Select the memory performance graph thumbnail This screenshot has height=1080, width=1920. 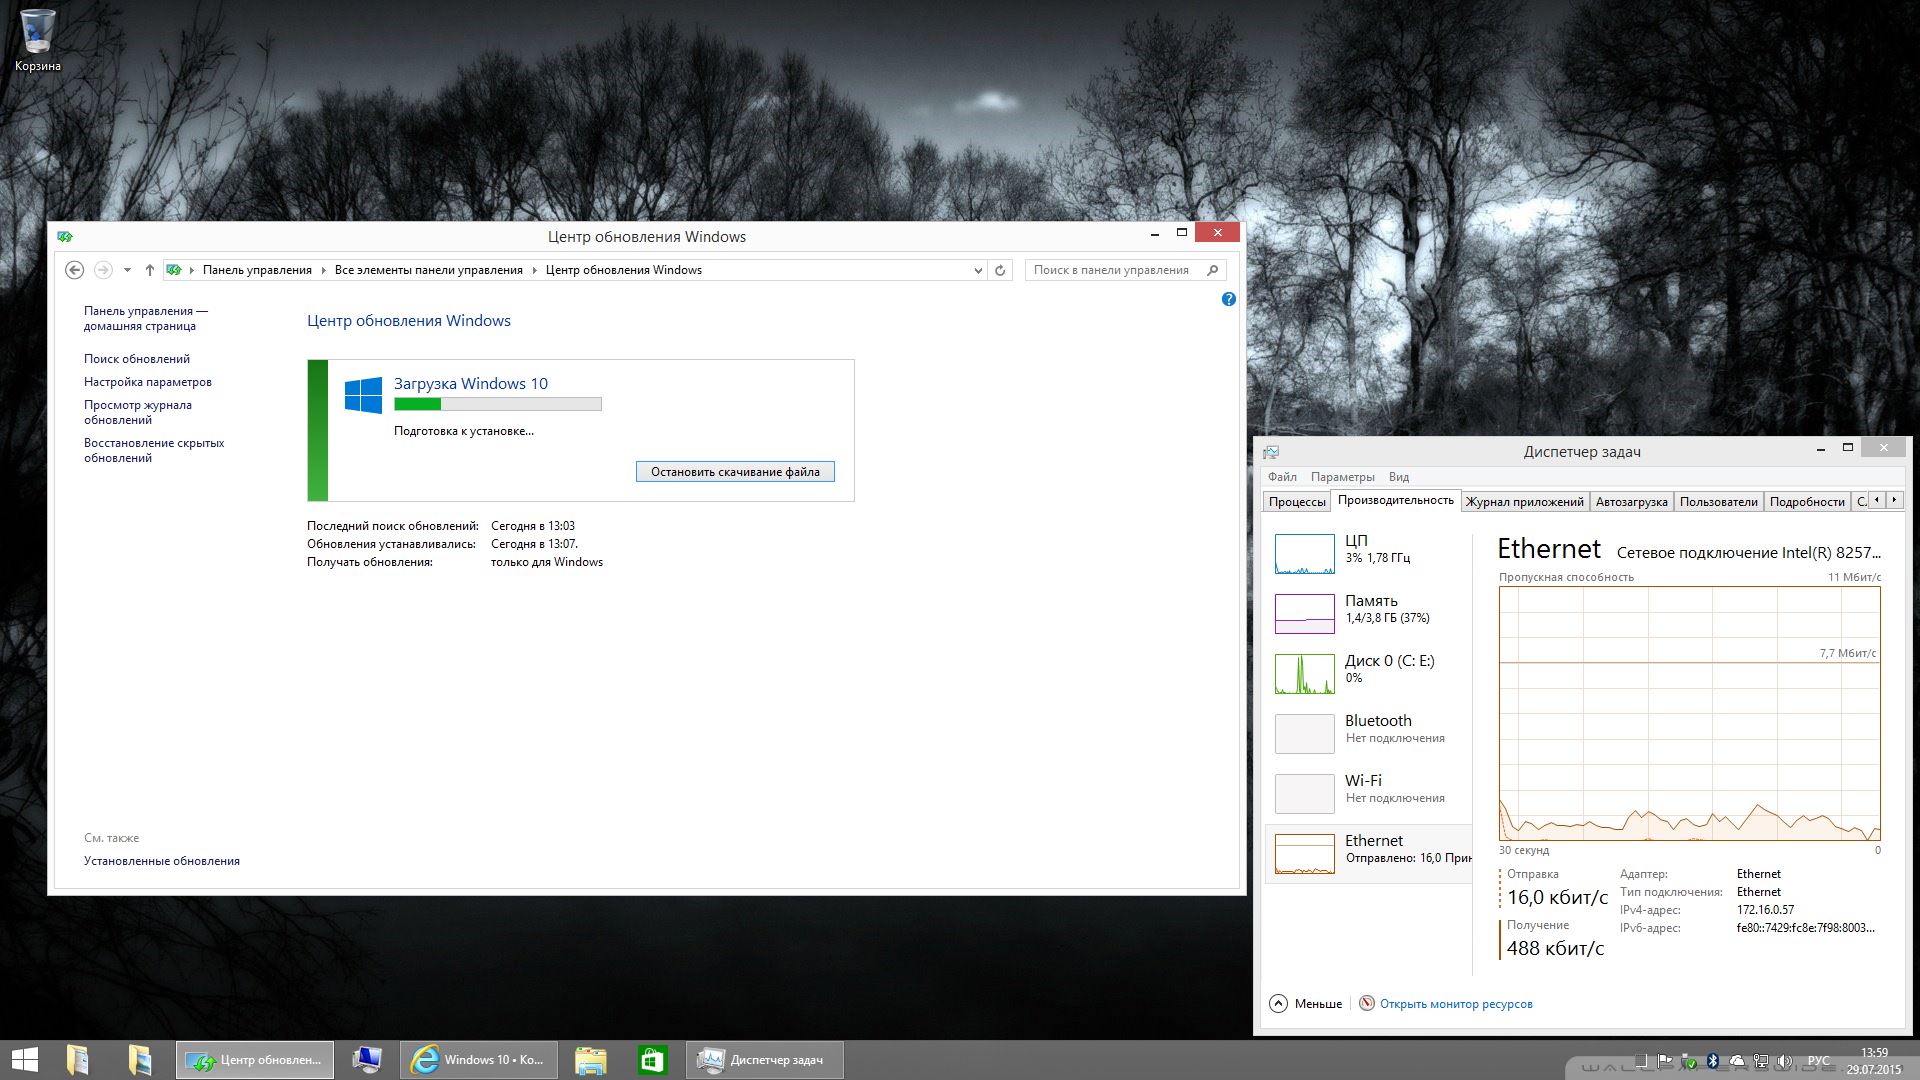1304,614
